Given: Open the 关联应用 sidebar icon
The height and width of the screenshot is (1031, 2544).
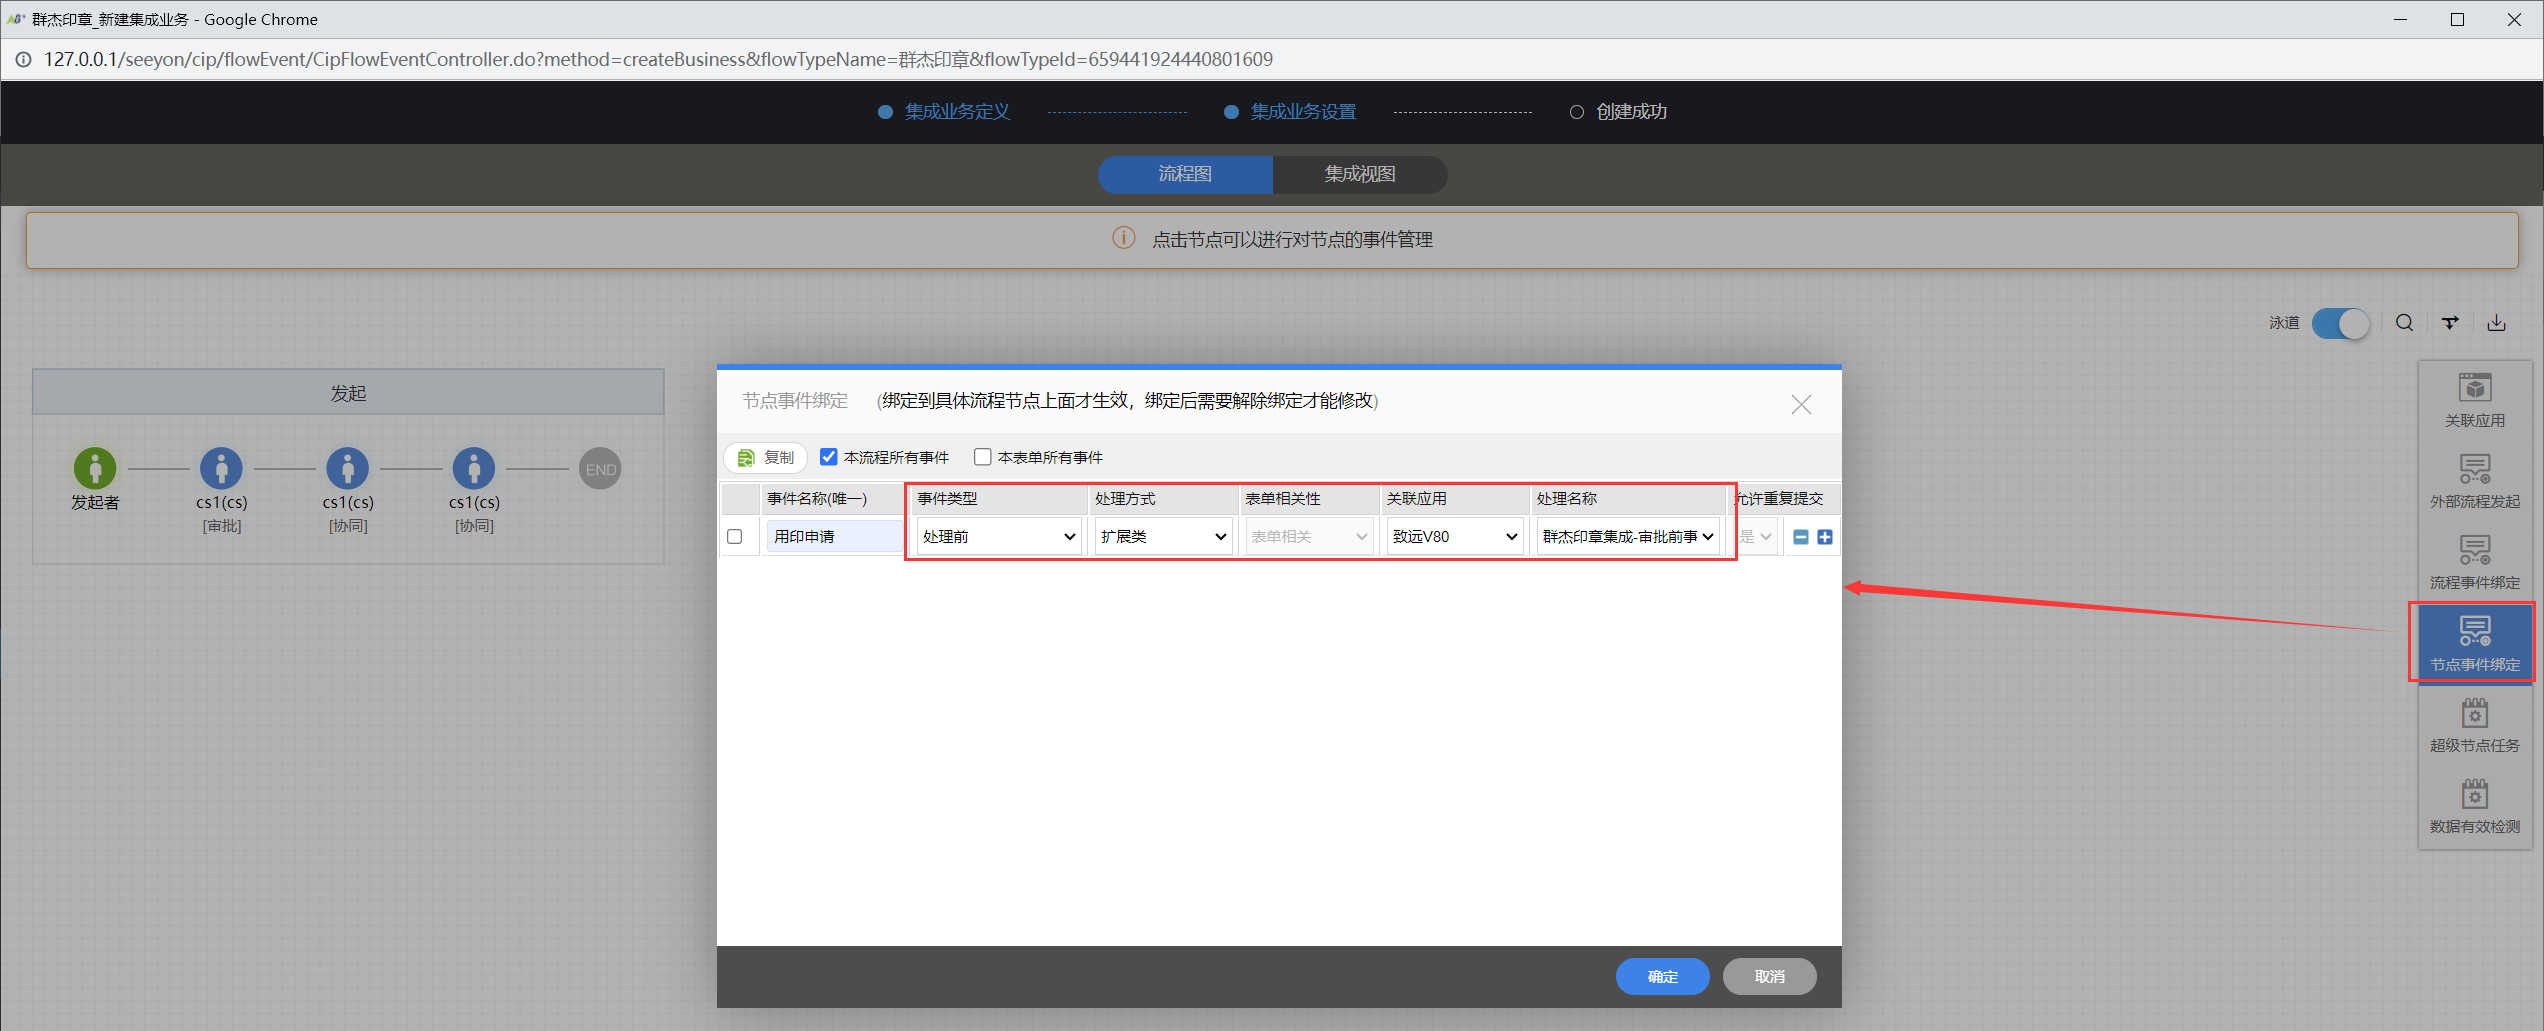Looking at the screenshot, I should [2474, 400].
